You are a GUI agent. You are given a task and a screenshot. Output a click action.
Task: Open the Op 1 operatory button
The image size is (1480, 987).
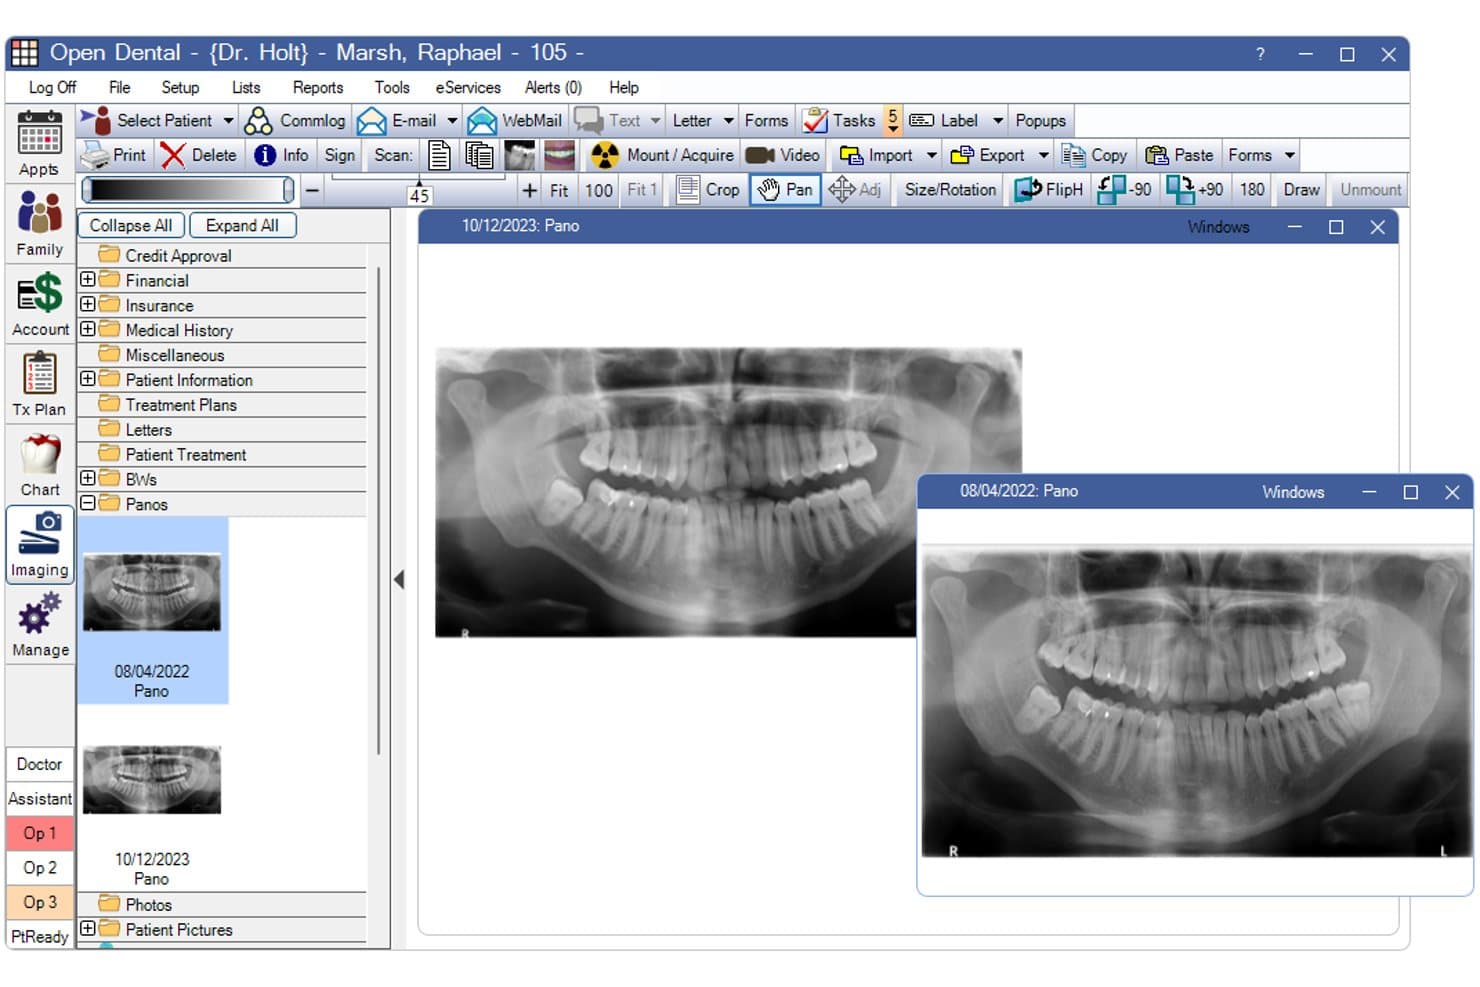(x=40, y=833)
